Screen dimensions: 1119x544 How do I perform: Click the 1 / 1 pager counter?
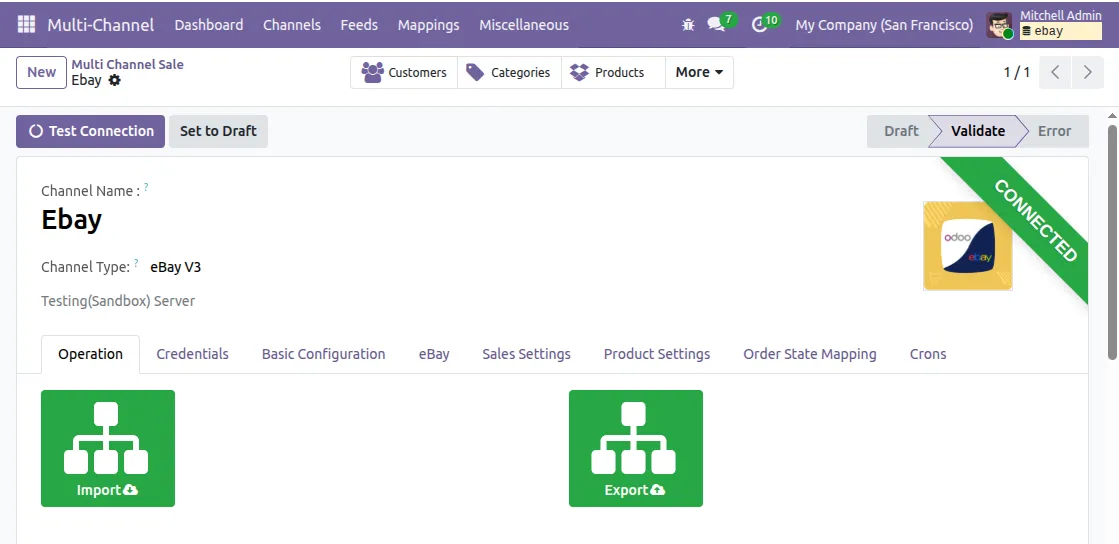pos(1016,72)
